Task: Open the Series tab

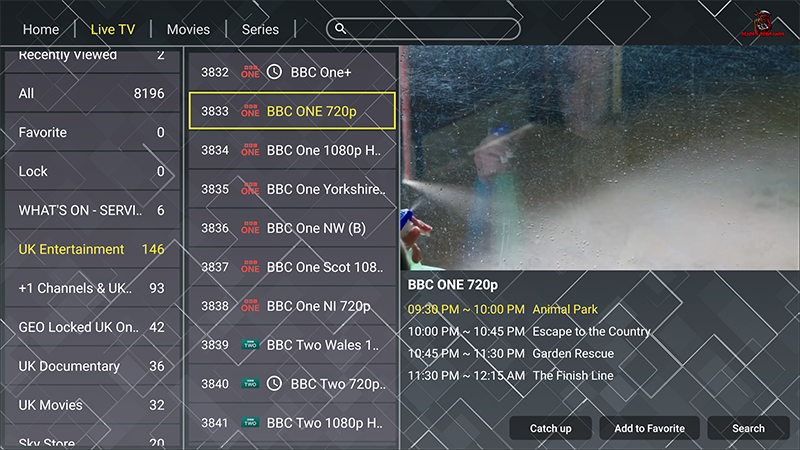Action: [x=260, y=29]
